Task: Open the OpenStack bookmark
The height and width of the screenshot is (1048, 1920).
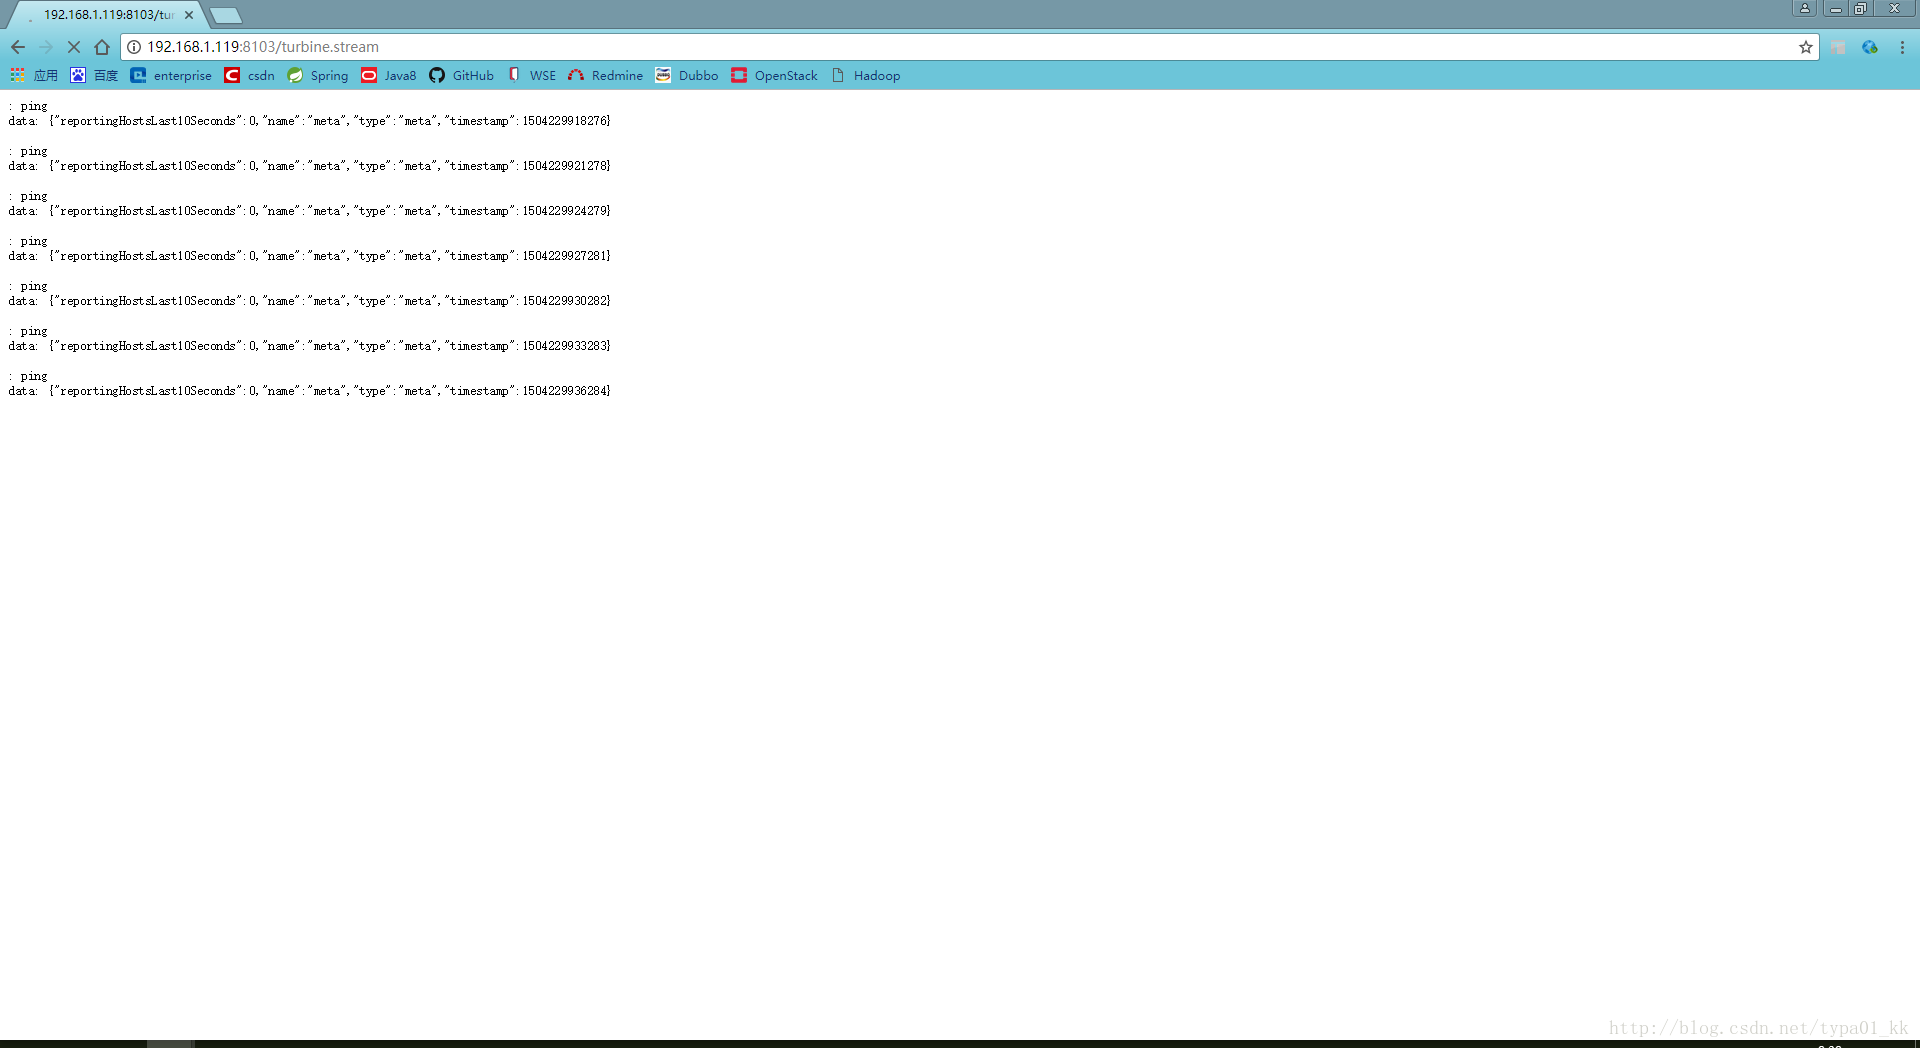Action: (x=775, y=75)
